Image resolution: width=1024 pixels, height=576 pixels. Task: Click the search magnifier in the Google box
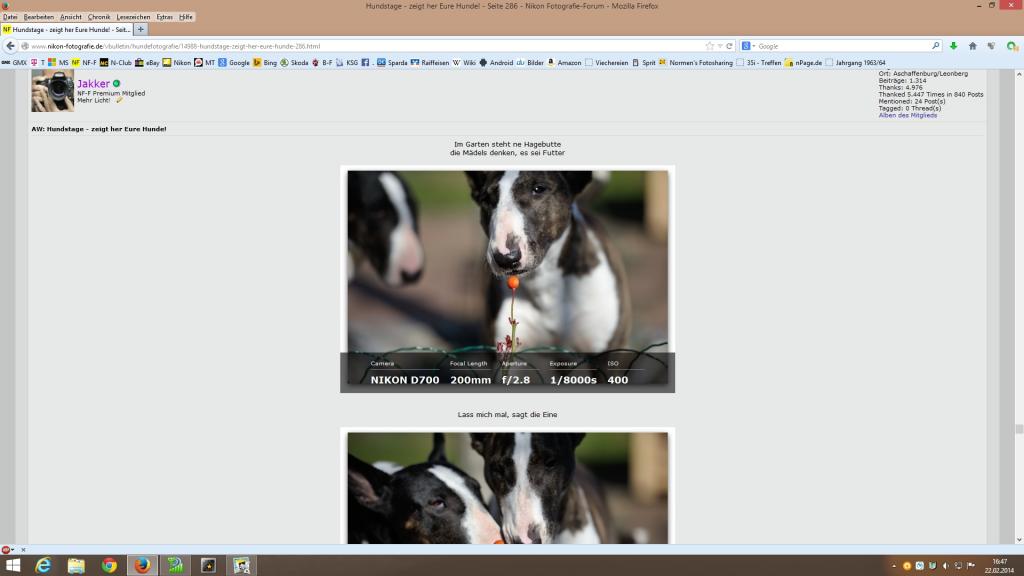point(935,46)
